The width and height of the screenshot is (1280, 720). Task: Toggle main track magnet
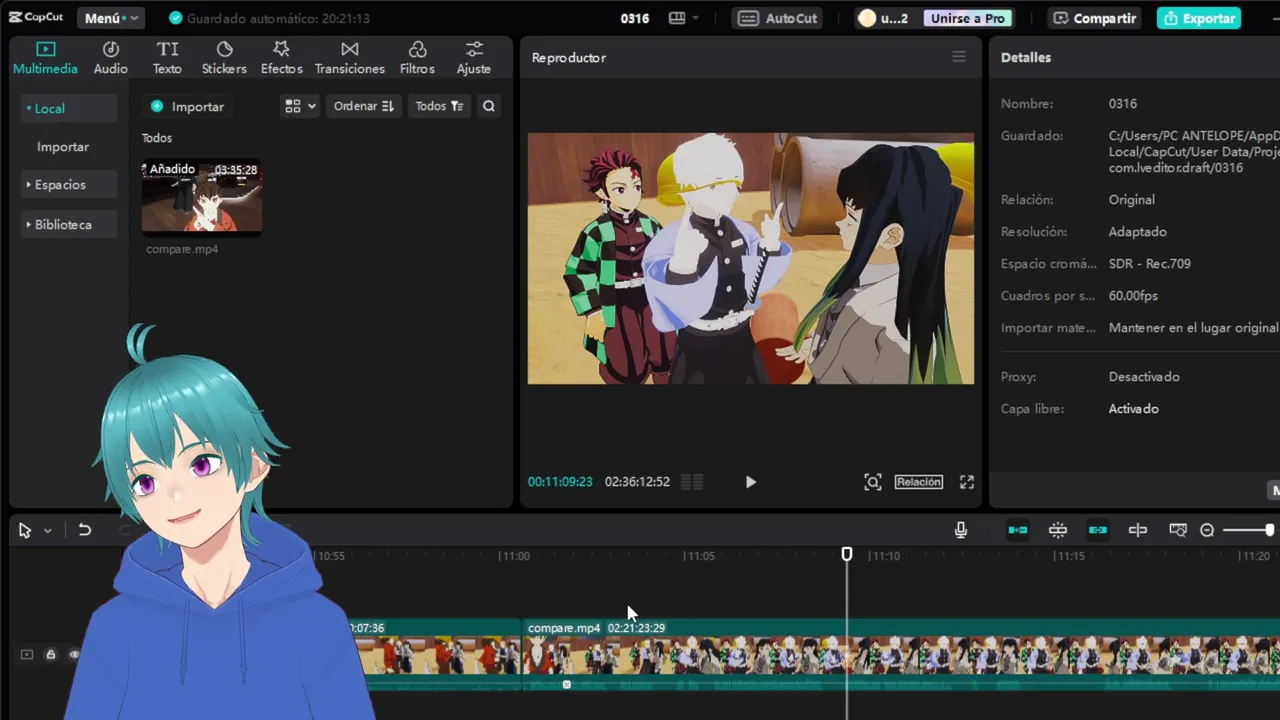[1018, 530]
